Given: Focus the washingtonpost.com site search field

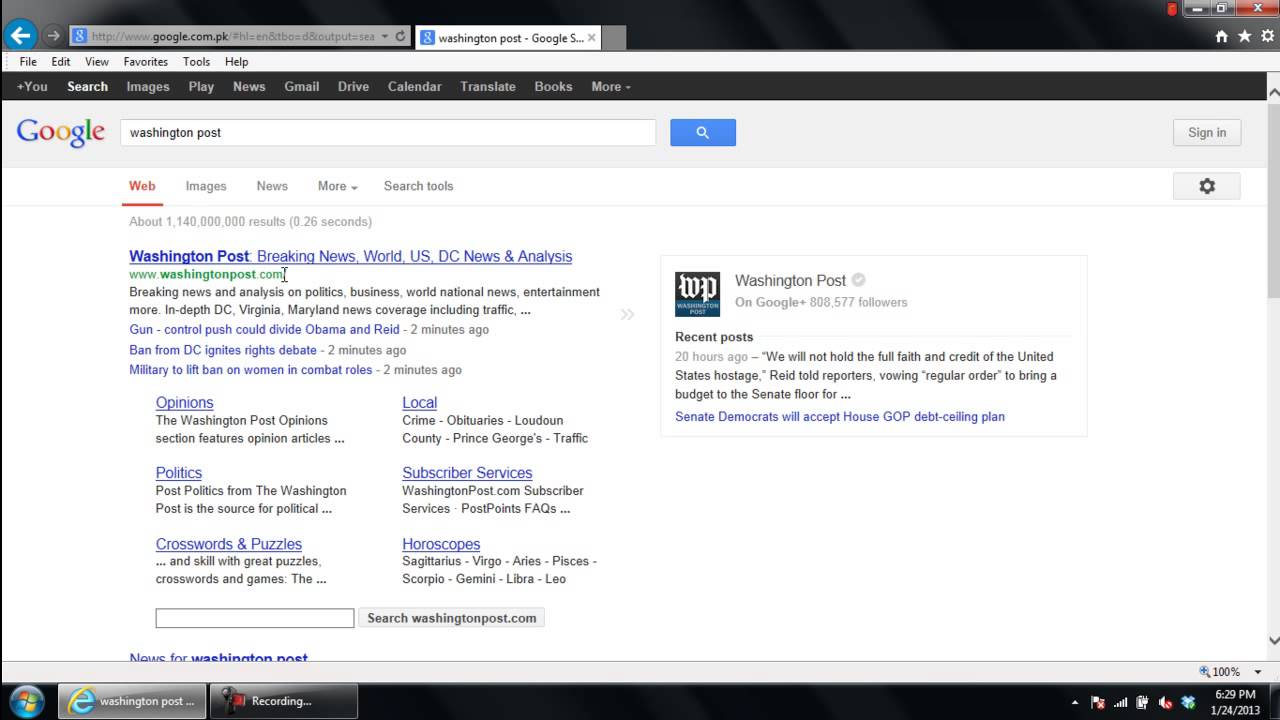Looking at the screenshot, I should pyautogui.click(x=255, y=618).
